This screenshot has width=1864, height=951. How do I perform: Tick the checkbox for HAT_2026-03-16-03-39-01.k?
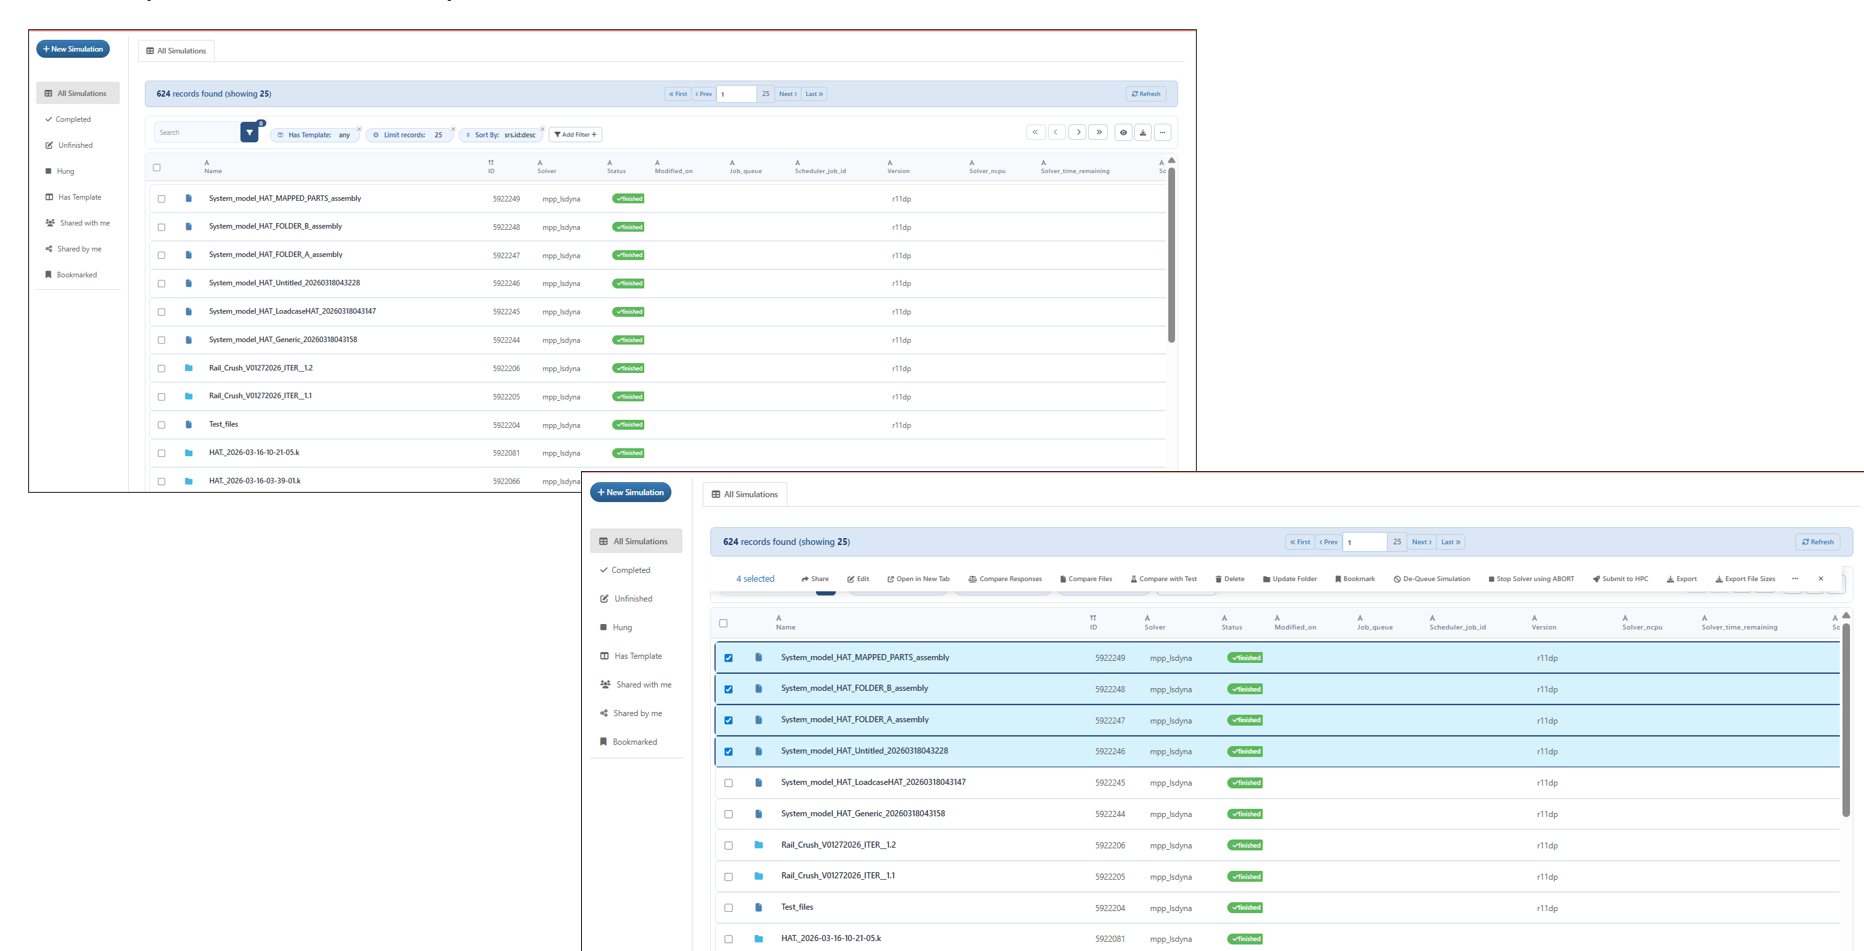tap(161, 481)
